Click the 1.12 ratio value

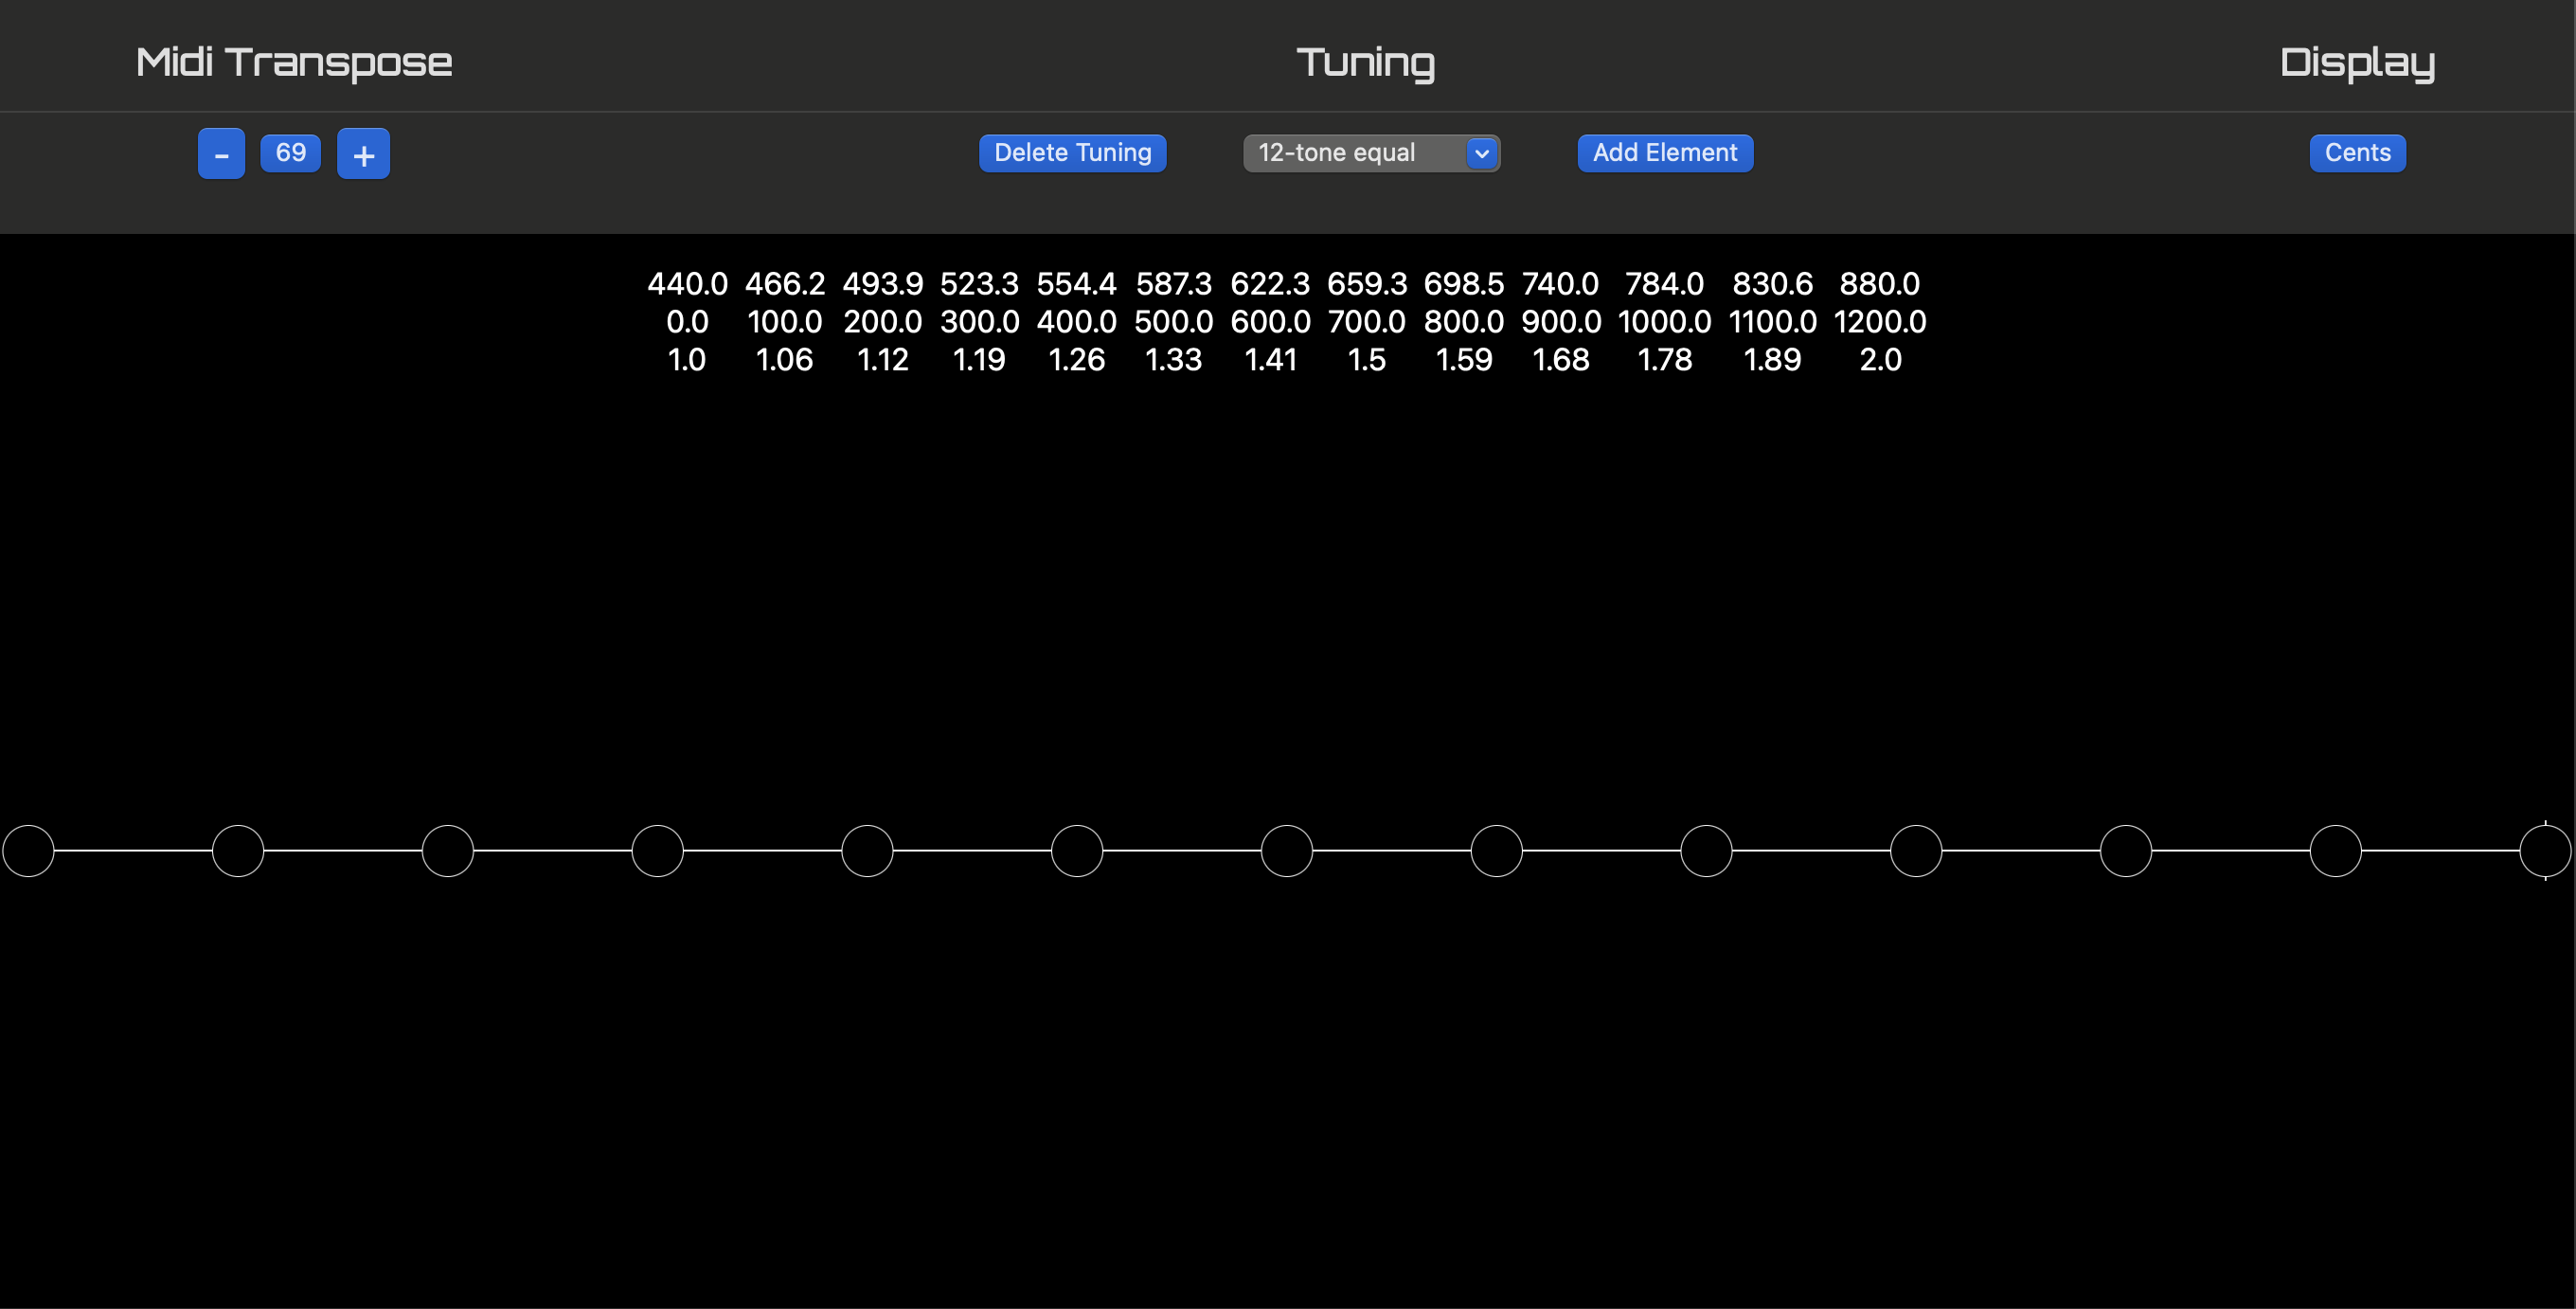[882, 360]
